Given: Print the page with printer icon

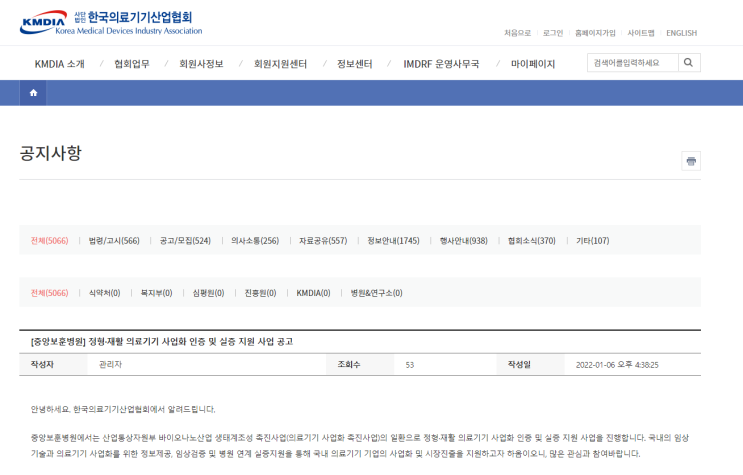Looking at the screenshot, I should point(691,161).
